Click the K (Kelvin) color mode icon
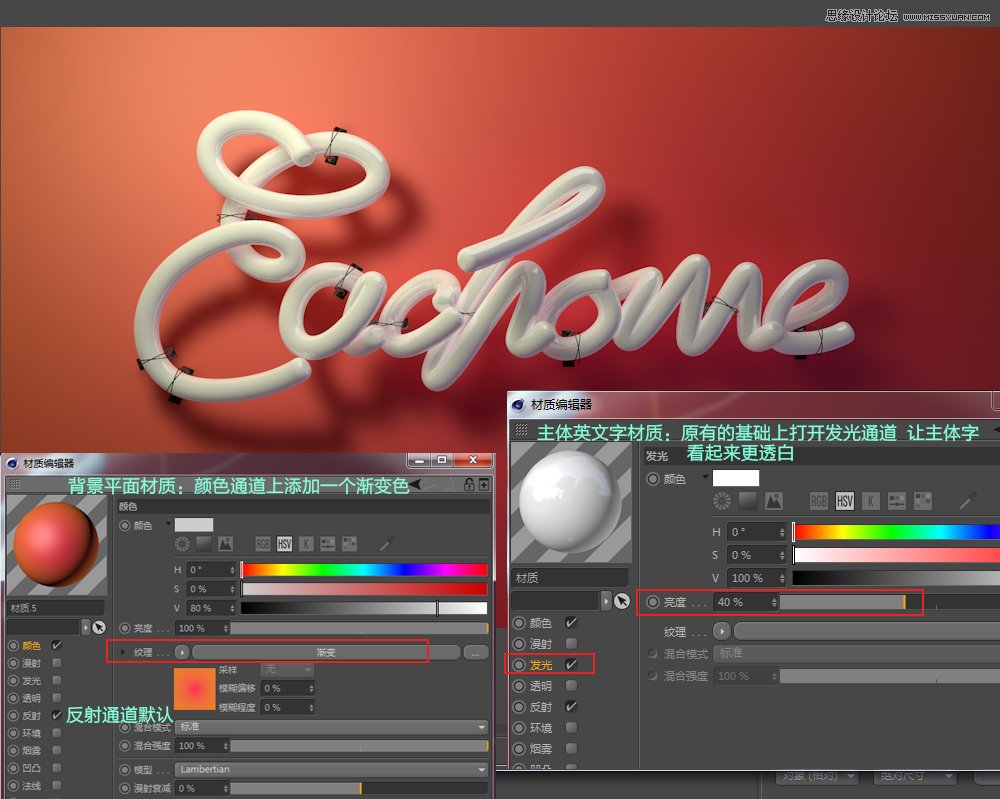The width and height of the screenshot is (1000, 799). click(x=870, y=501)
